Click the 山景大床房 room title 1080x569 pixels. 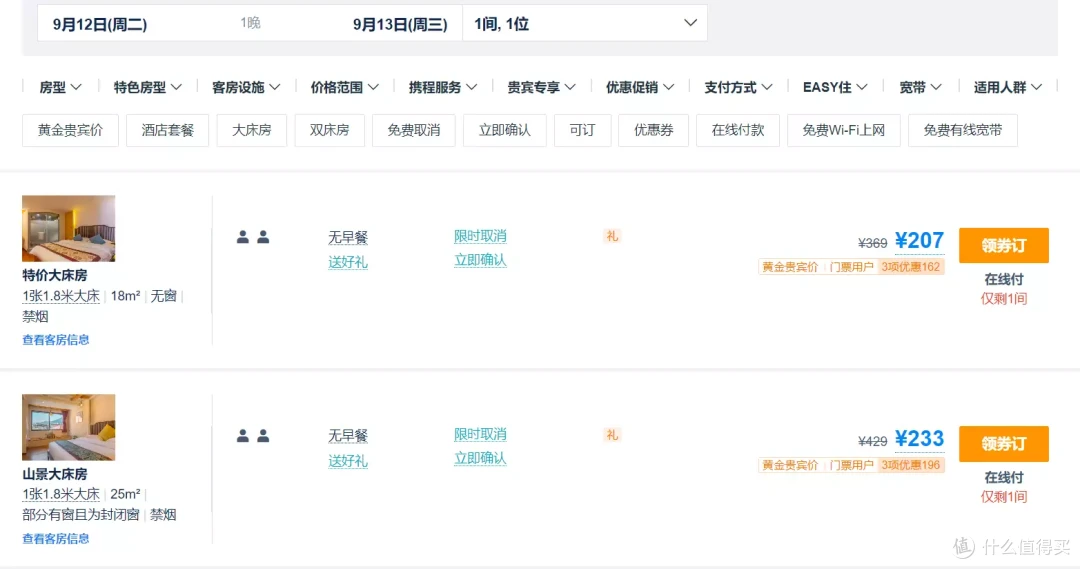pyautogui.click(x=55, y=475)
